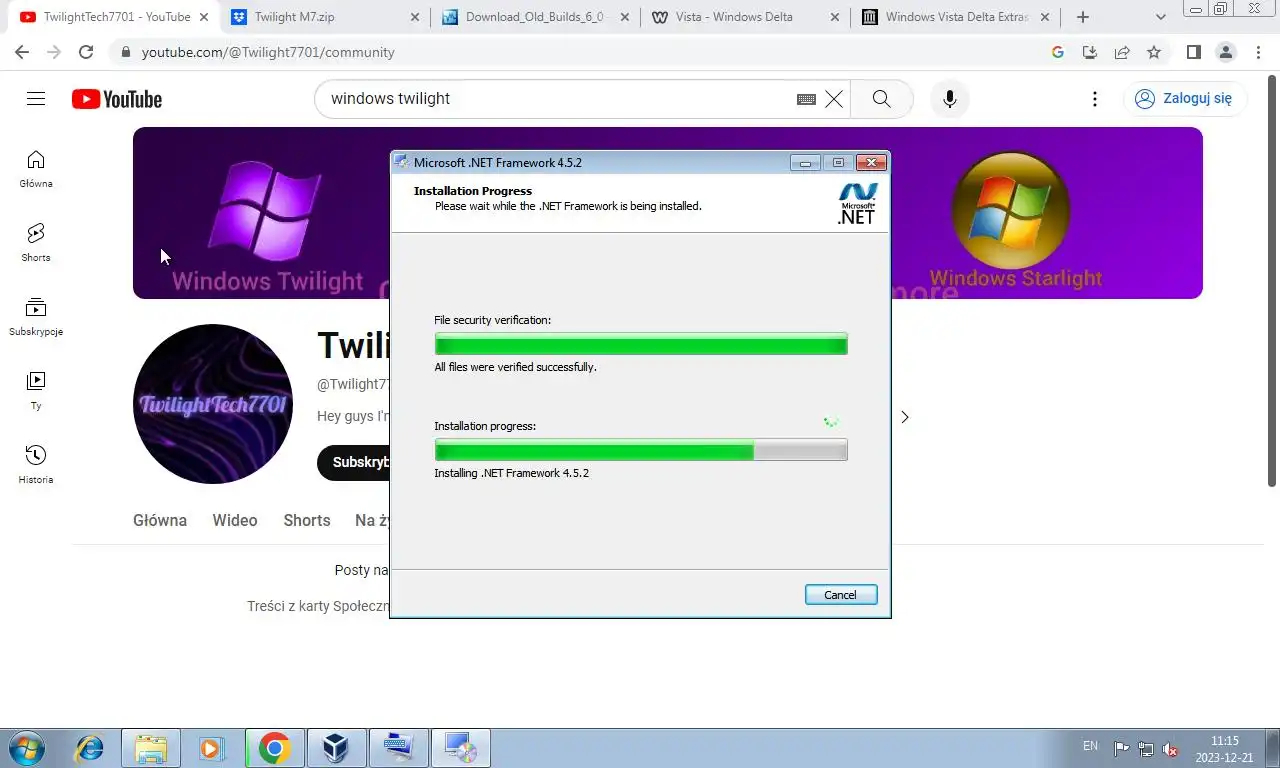Screen dimensions: 1280x768
Task: View site information lock icon
Action: [x=124, y=52]
